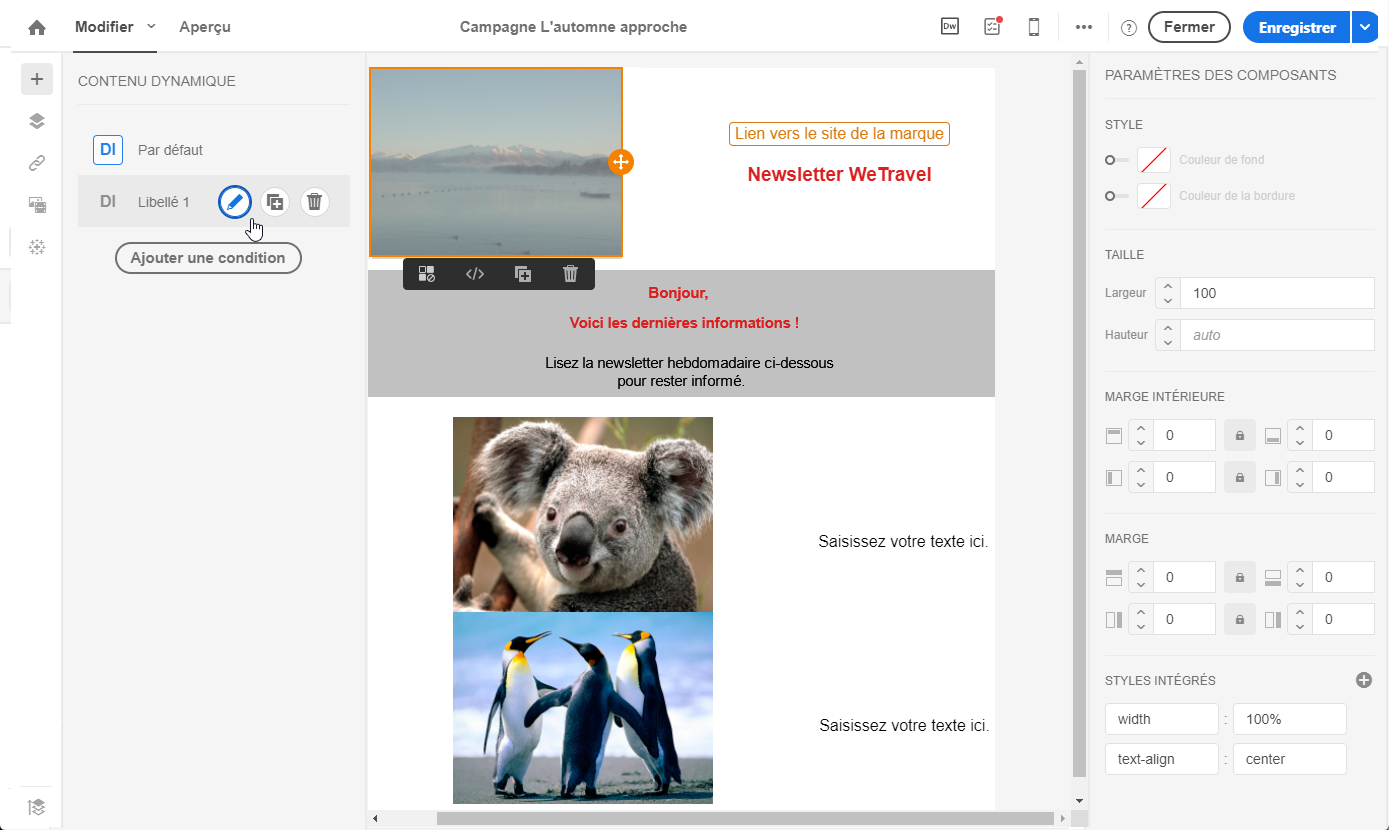Click the orange move handle on the lake image
The width and height of the screenshot is (1389, 830).
coord(621,162)
